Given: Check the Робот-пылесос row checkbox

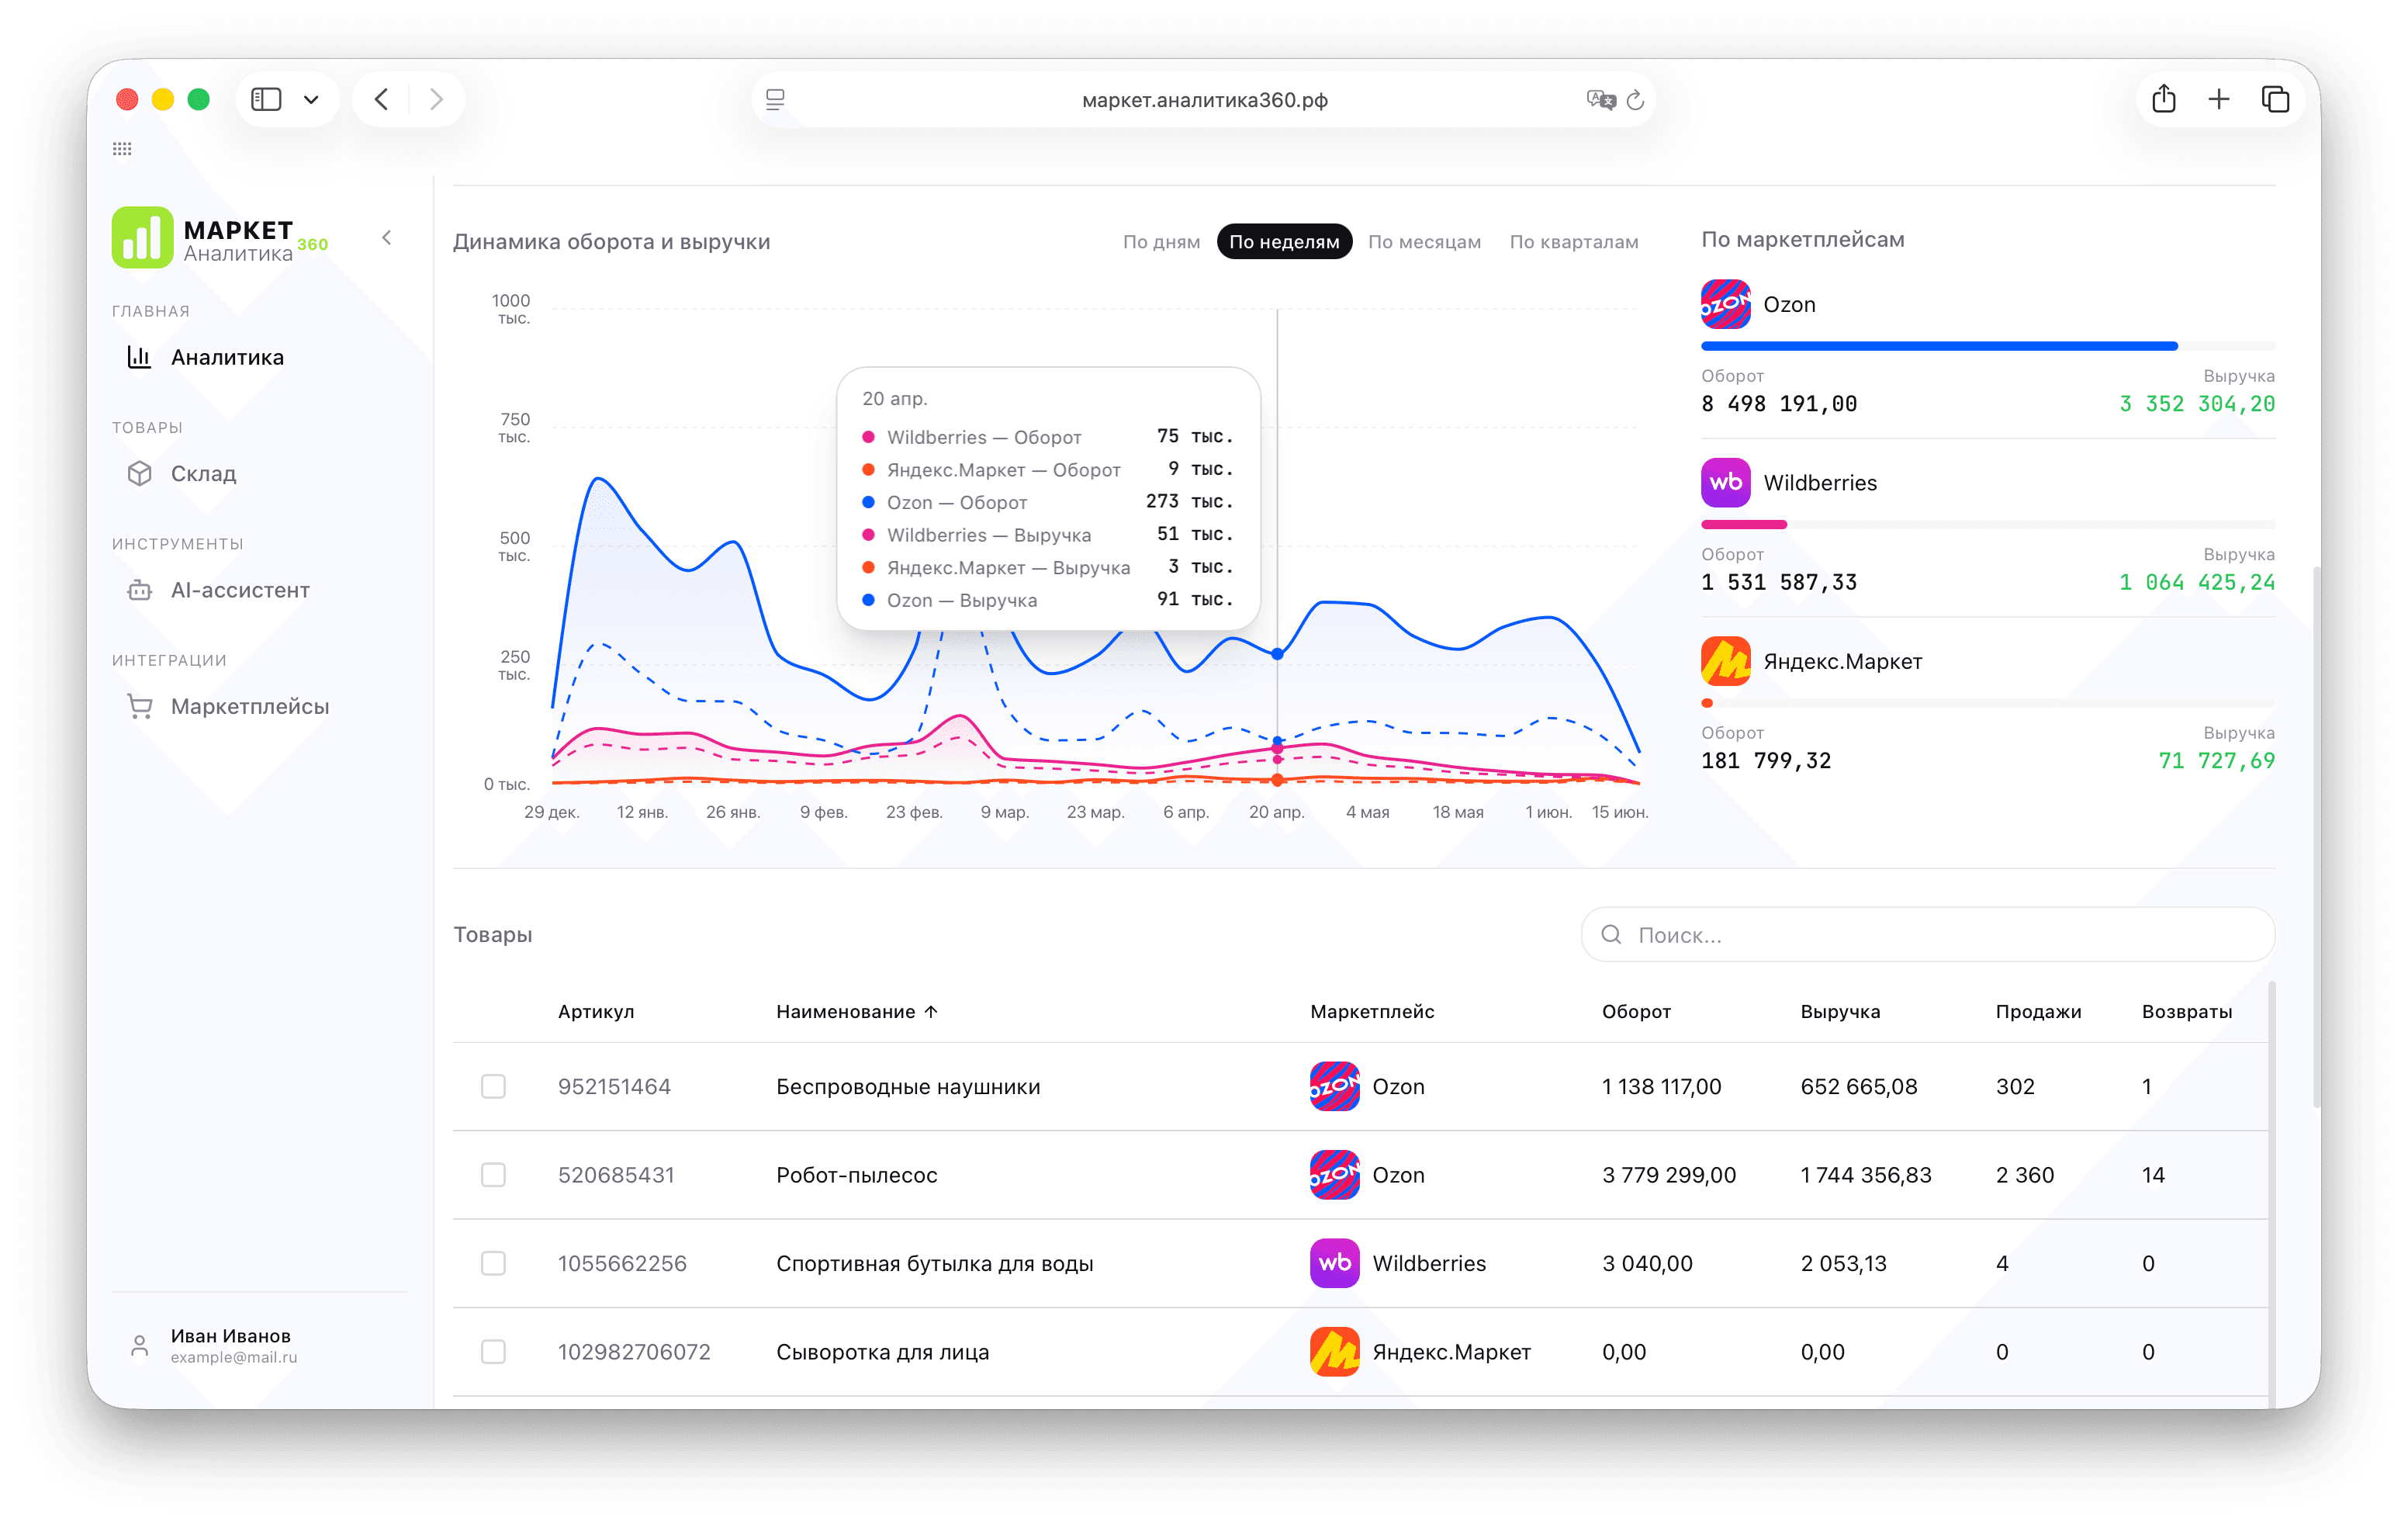Looking at the screenshot, I should tap(493, 1174).
